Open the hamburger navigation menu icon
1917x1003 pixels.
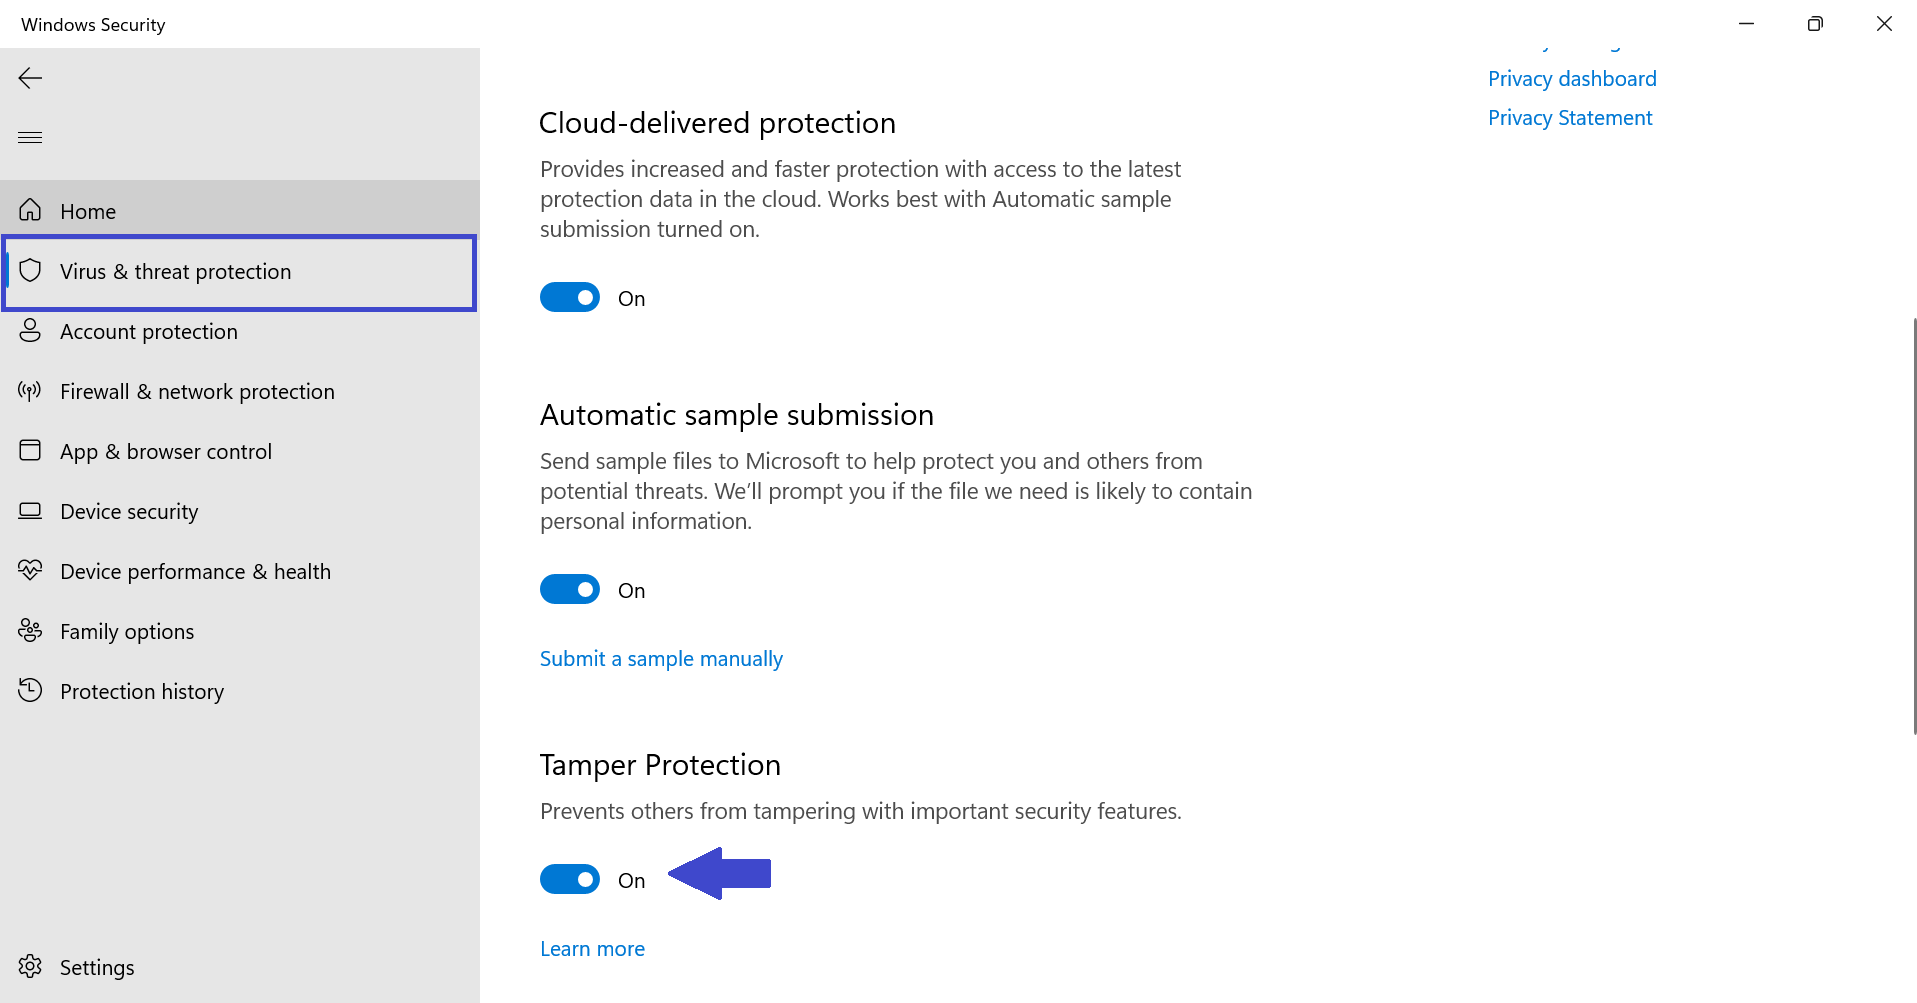30,137
